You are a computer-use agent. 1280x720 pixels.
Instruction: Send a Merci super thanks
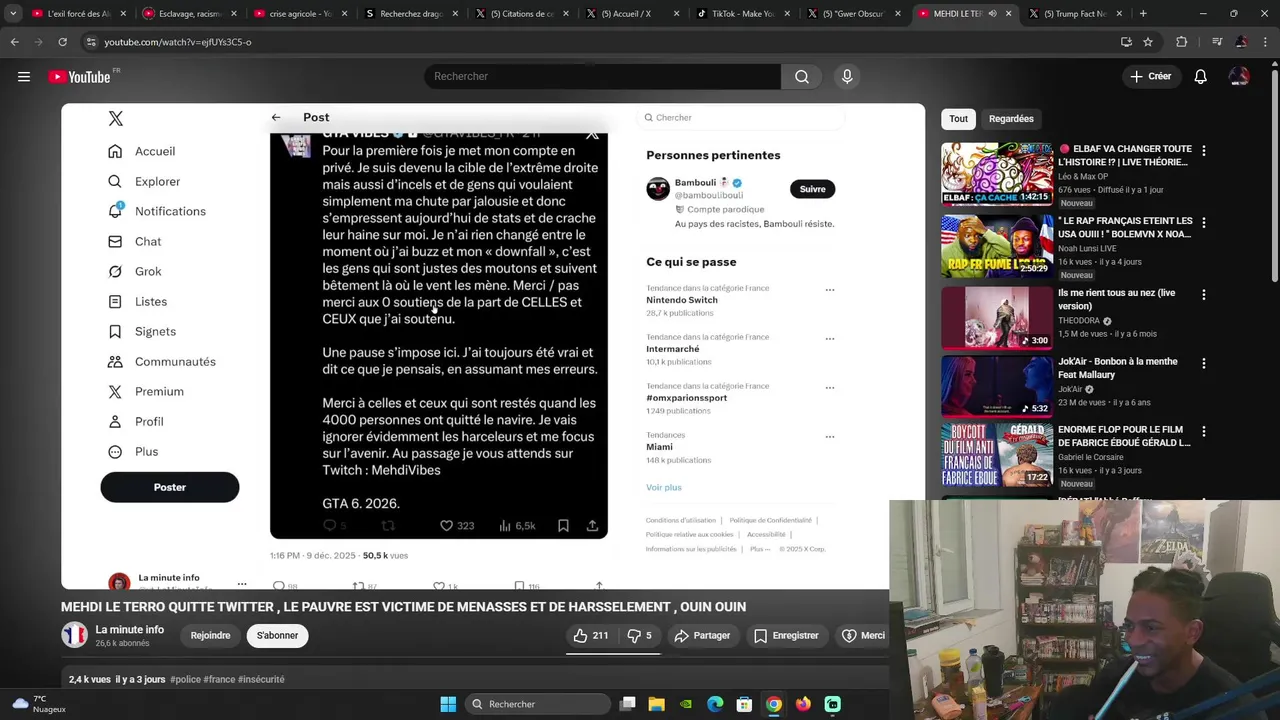click(864, 635)
